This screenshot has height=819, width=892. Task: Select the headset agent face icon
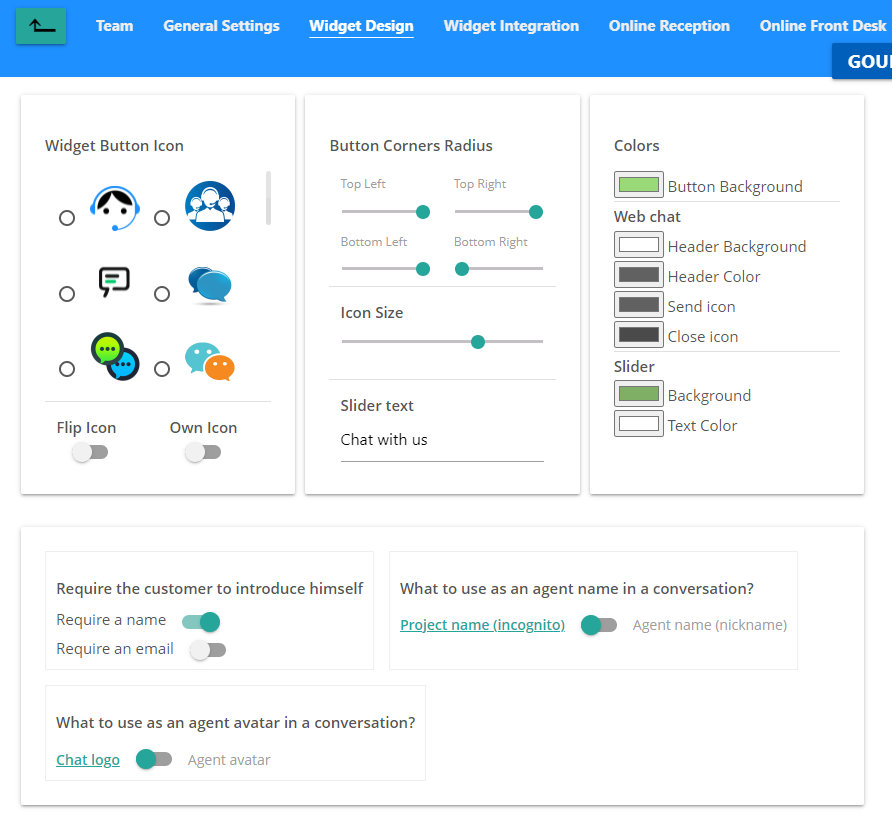(67, 218)
